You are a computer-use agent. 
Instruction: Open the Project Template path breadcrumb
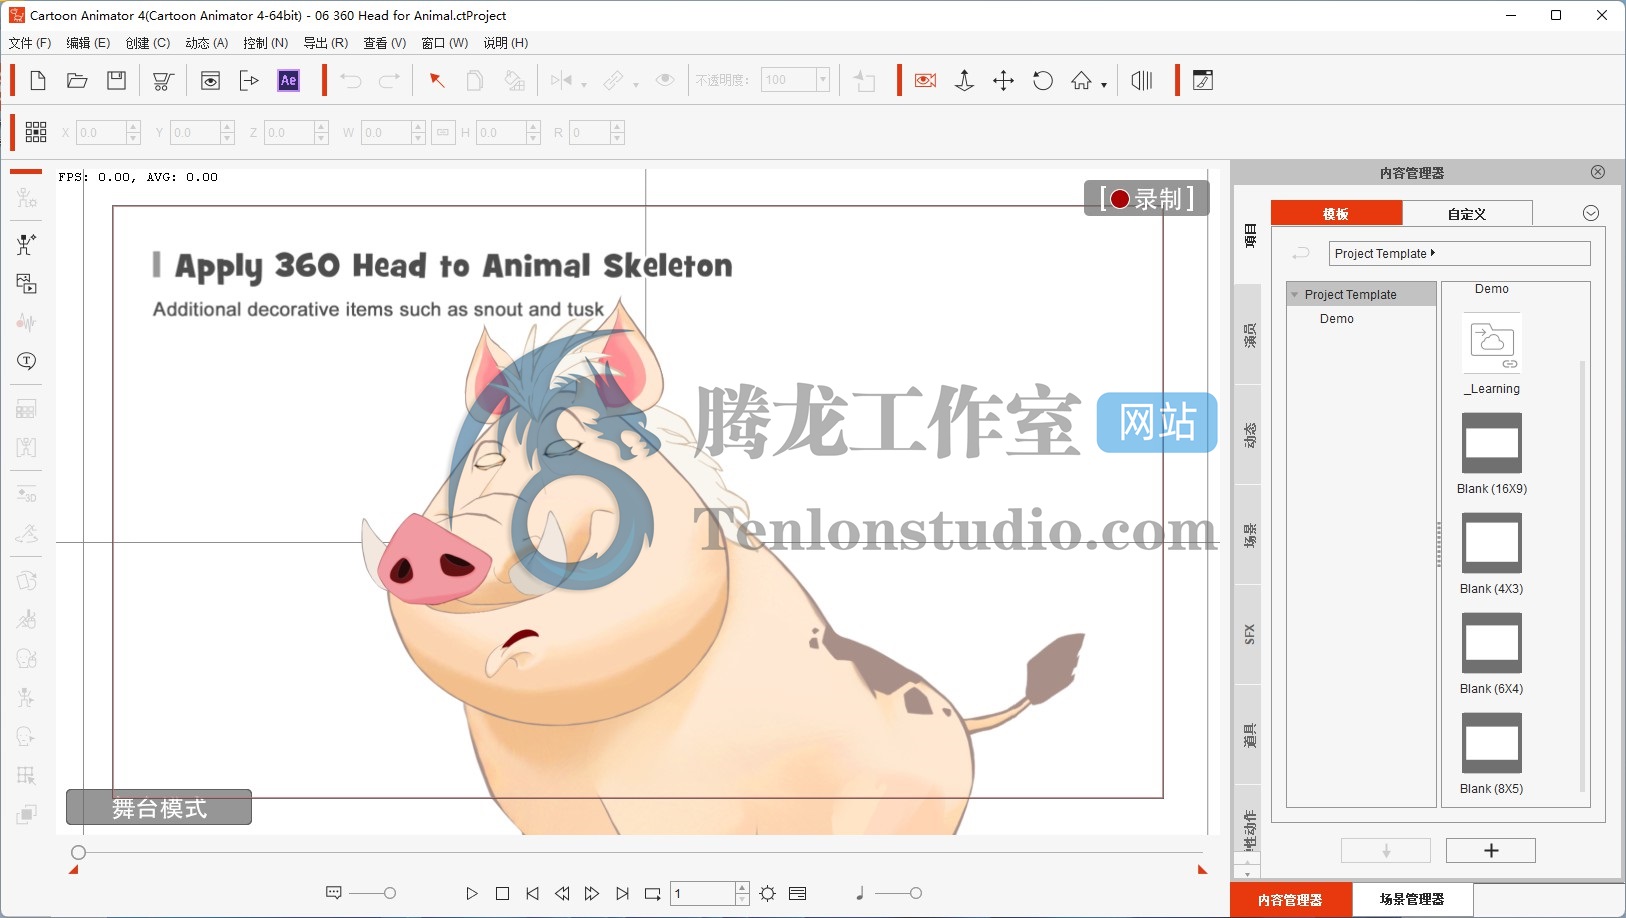[x=1459, y=254]
